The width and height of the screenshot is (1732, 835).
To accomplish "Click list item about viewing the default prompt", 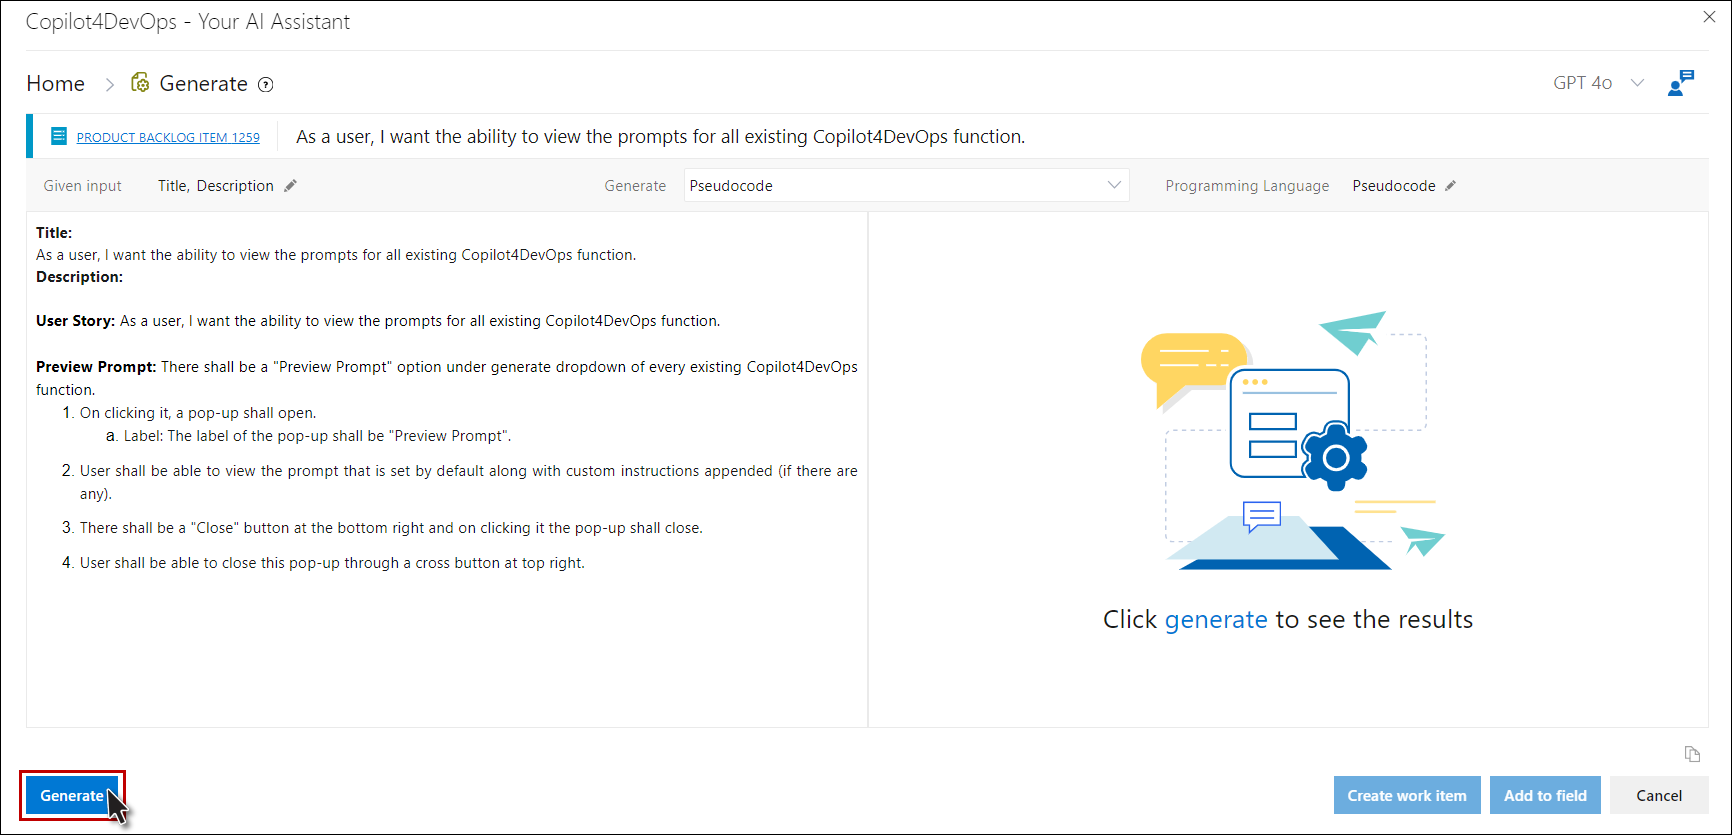I will (469, 482).
